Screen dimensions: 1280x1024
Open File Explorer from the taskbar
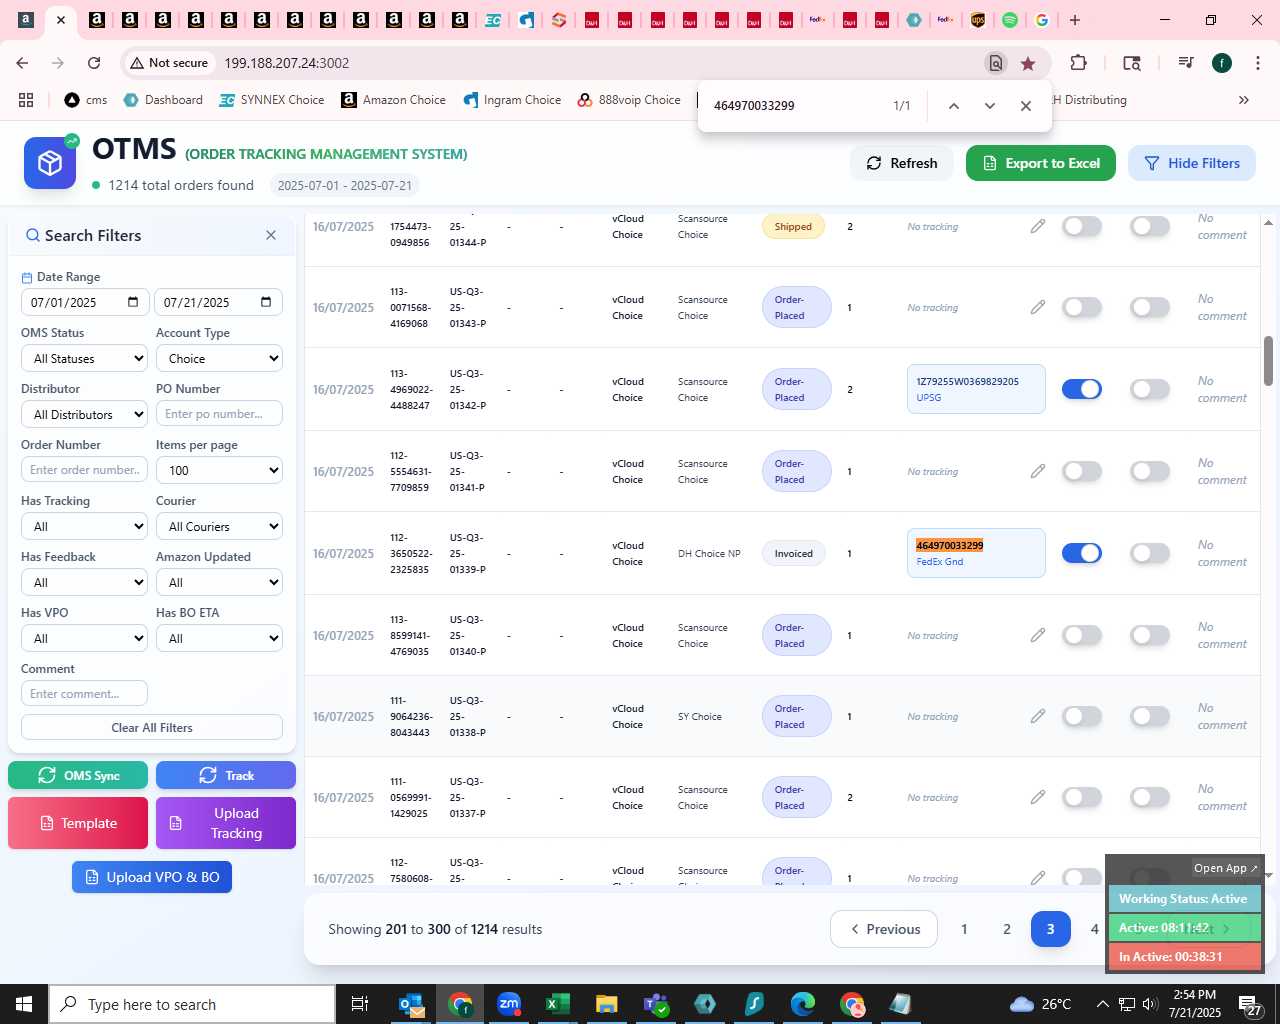pos(607,1004)
